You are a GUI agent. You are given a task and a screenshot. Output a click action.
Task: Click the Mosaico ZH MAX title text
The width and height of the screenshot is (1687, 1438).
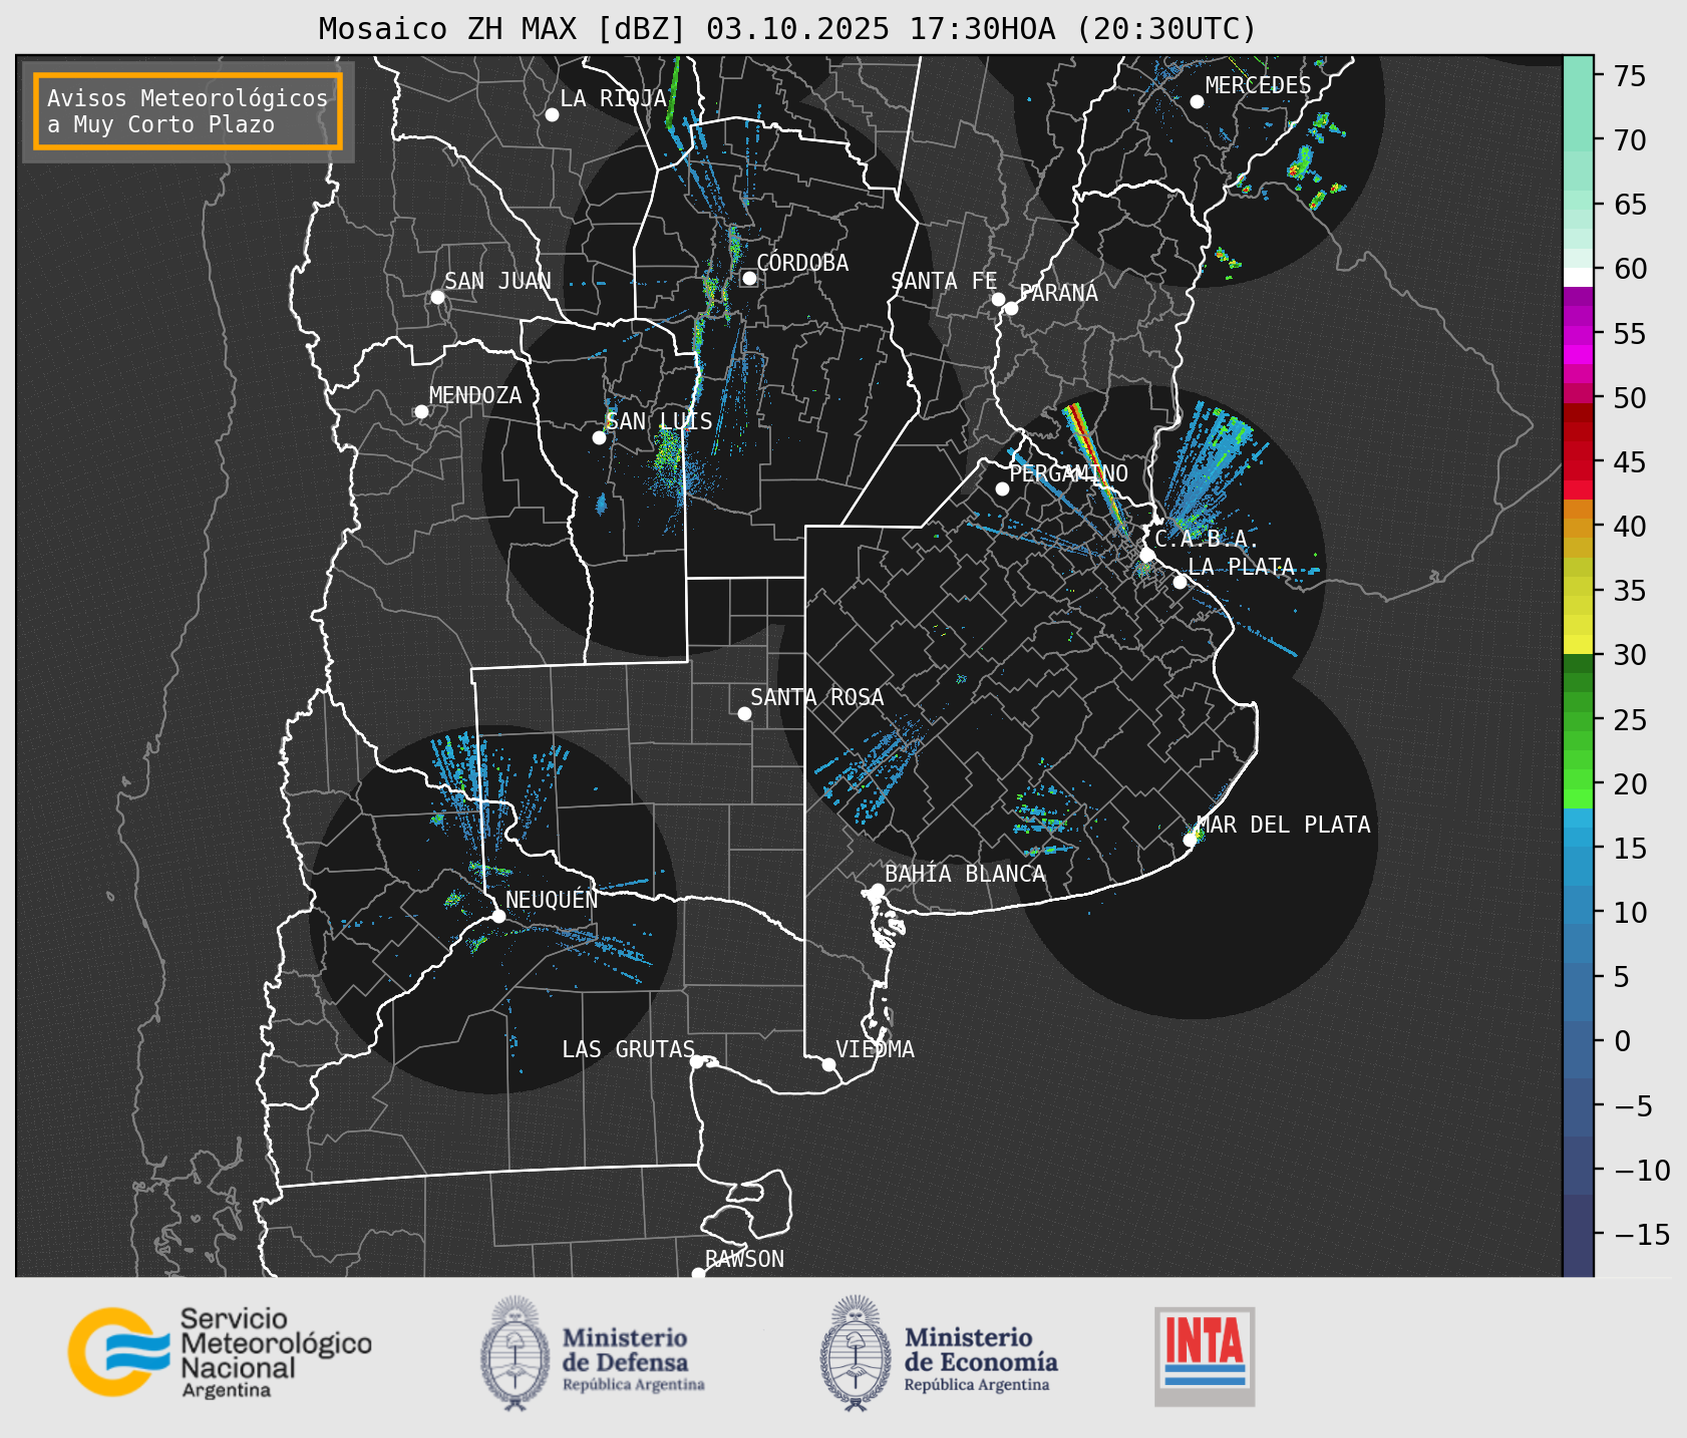coord(786,29)
